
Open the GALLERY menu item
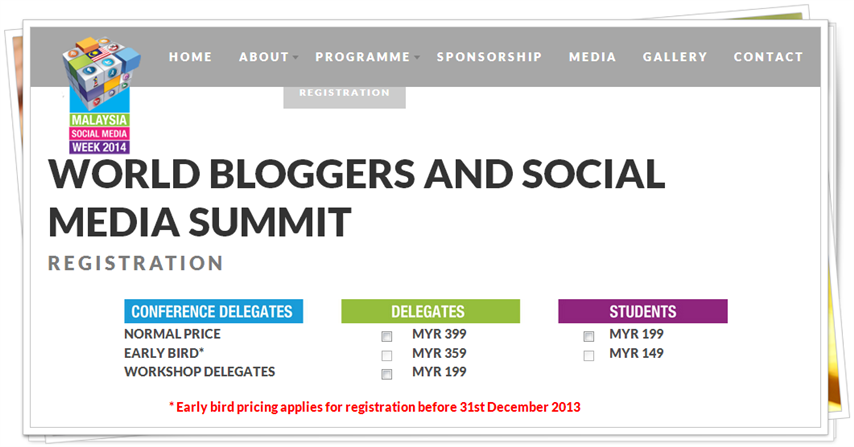pos(675,57)
